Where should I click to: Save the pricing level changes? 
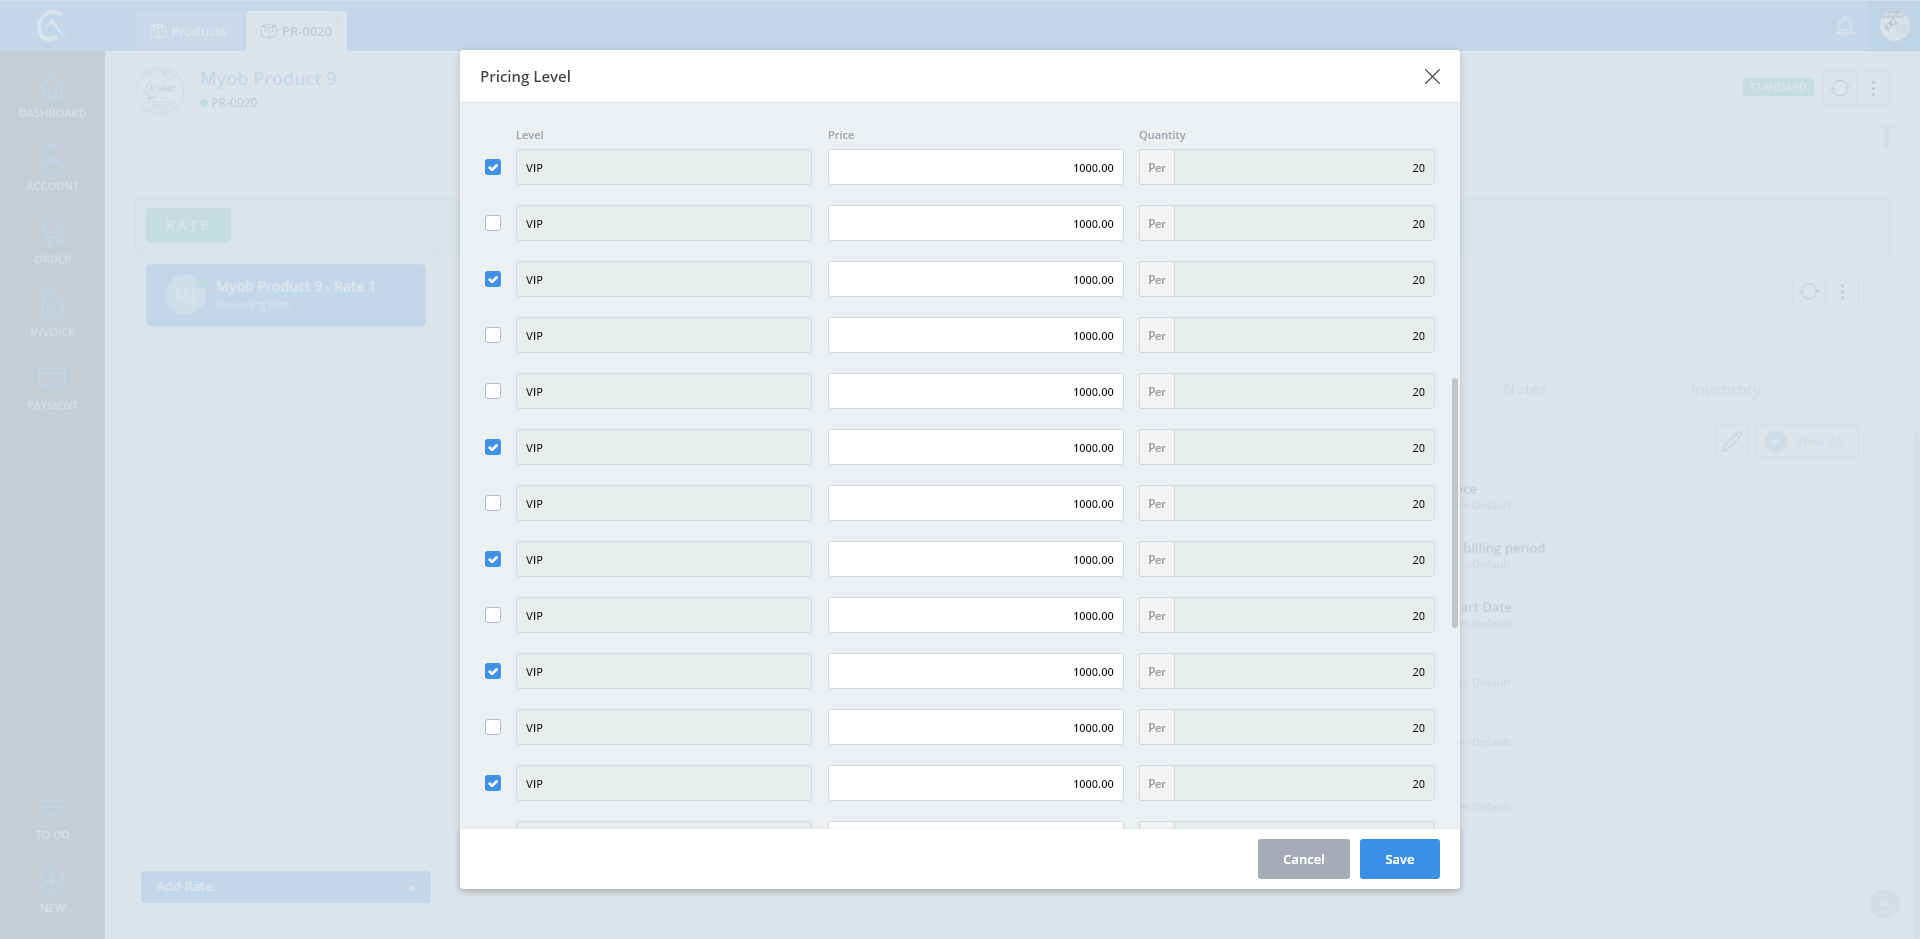tap(1399, 859)
